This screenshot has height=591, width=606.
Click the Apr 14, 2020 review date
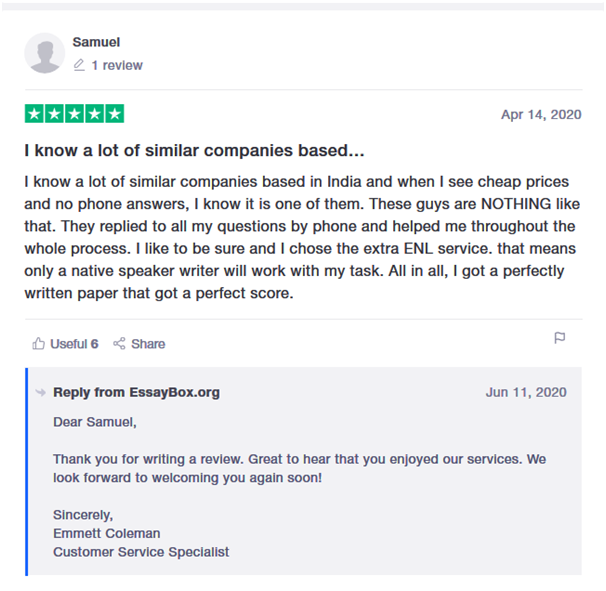[x=541, y=114]
